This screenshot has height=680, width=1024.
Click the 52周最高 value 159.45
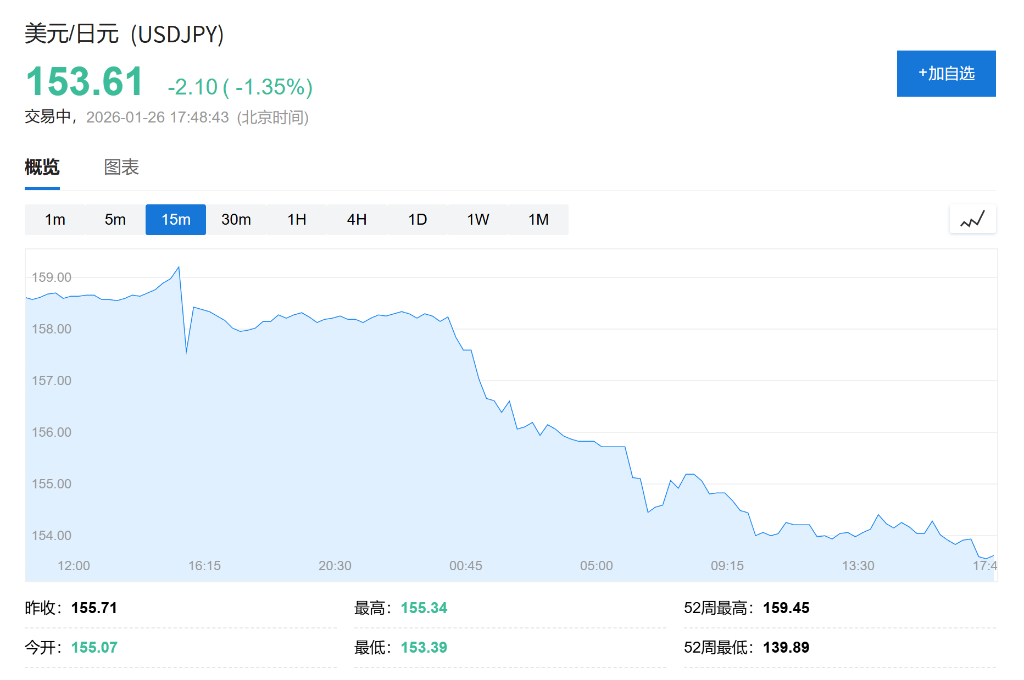(785, 607)
